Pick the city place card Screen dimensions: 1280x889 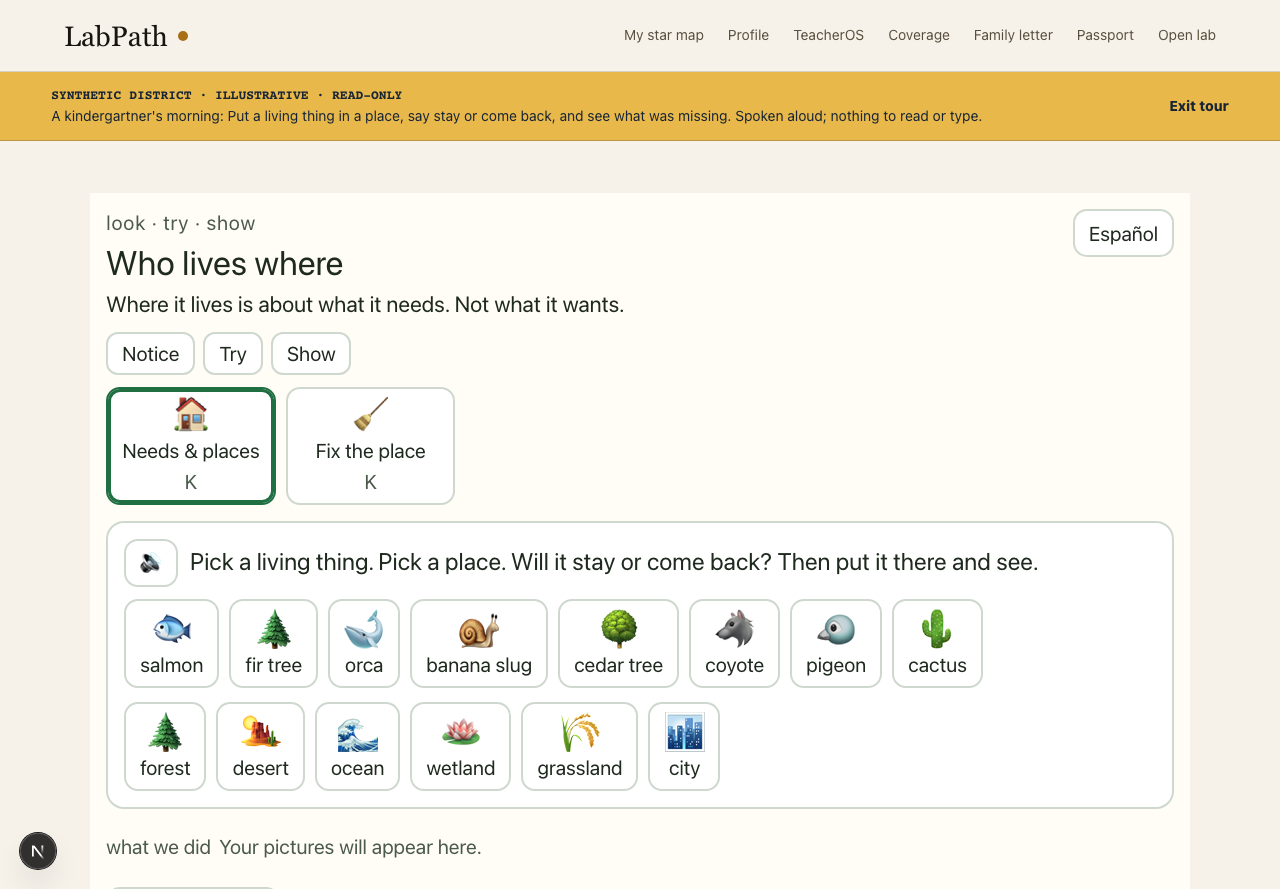coord(684,747)
